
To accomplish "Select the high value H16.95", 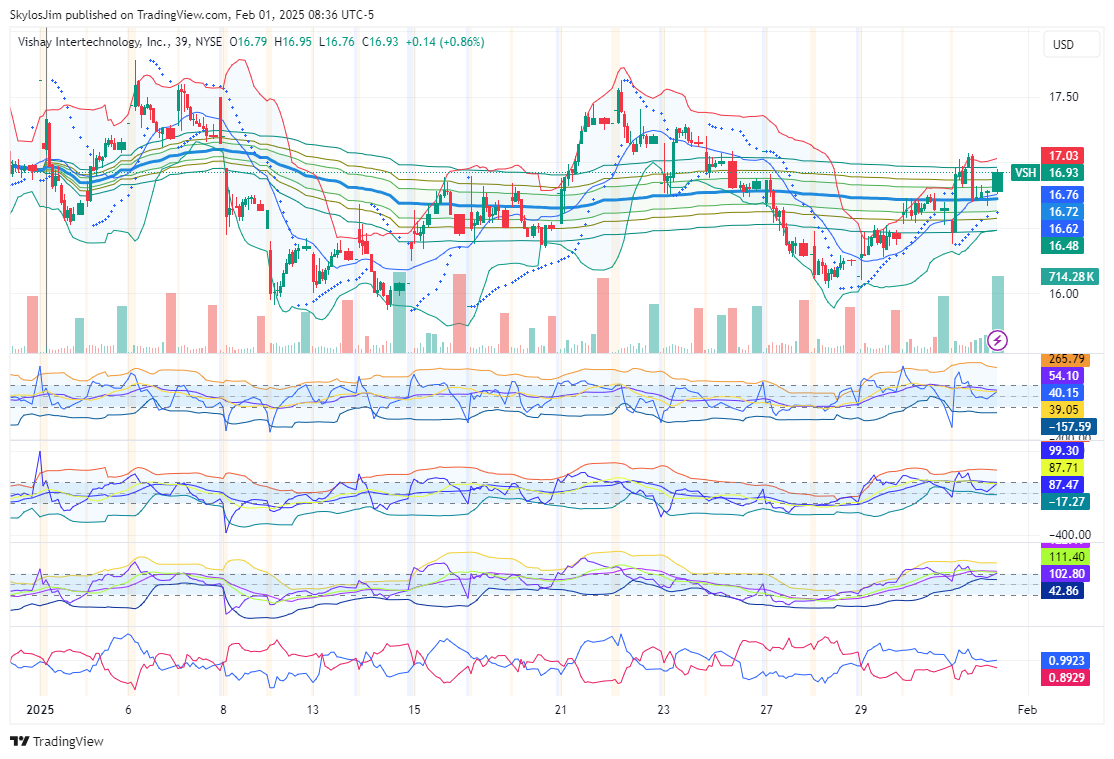I will pos(293,42).
